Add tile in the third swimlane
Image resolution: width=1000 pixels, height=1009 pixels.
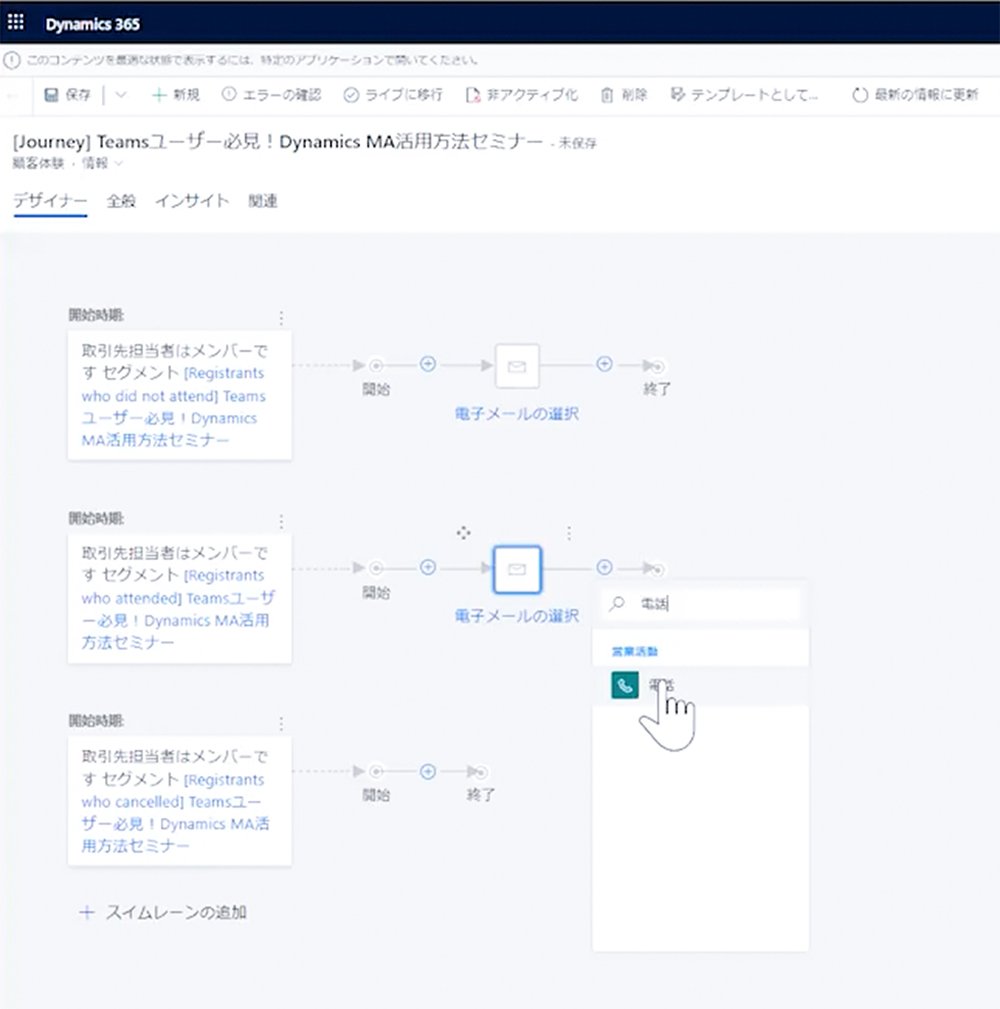(x=428, y=771)
